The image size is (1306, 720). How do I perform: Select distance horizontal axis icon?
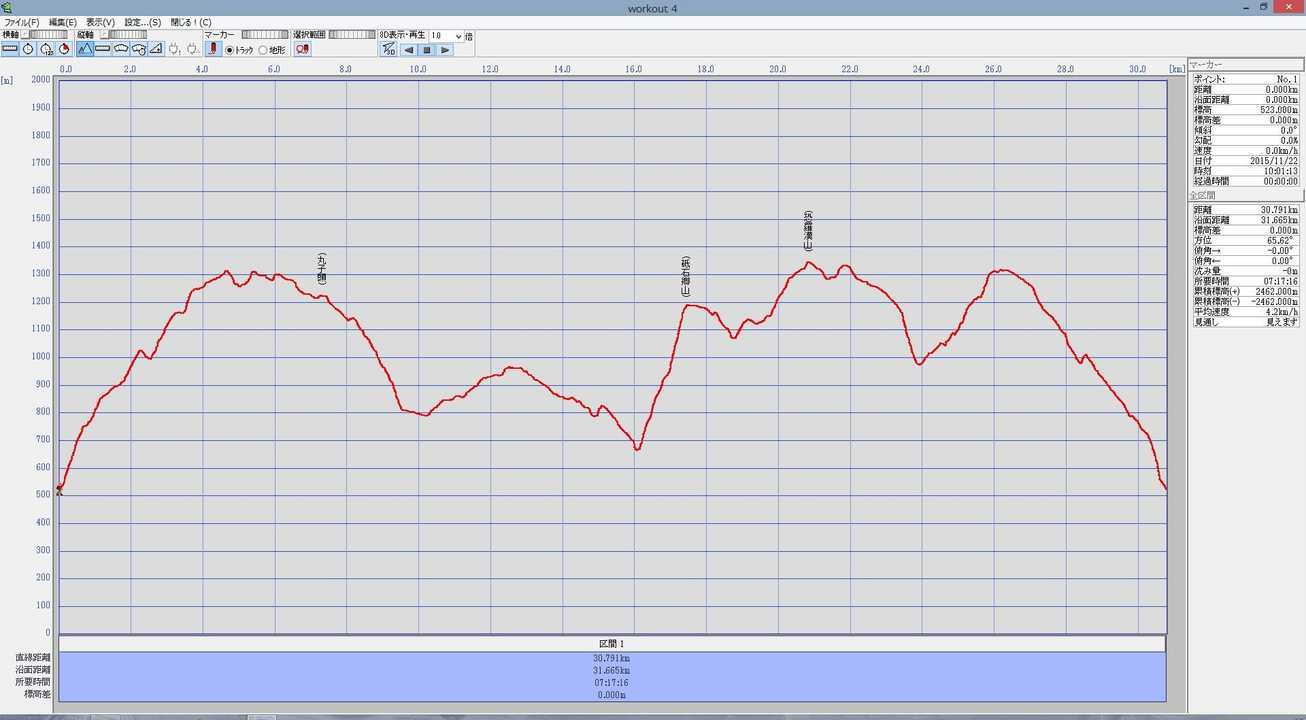tap(10, 48)
